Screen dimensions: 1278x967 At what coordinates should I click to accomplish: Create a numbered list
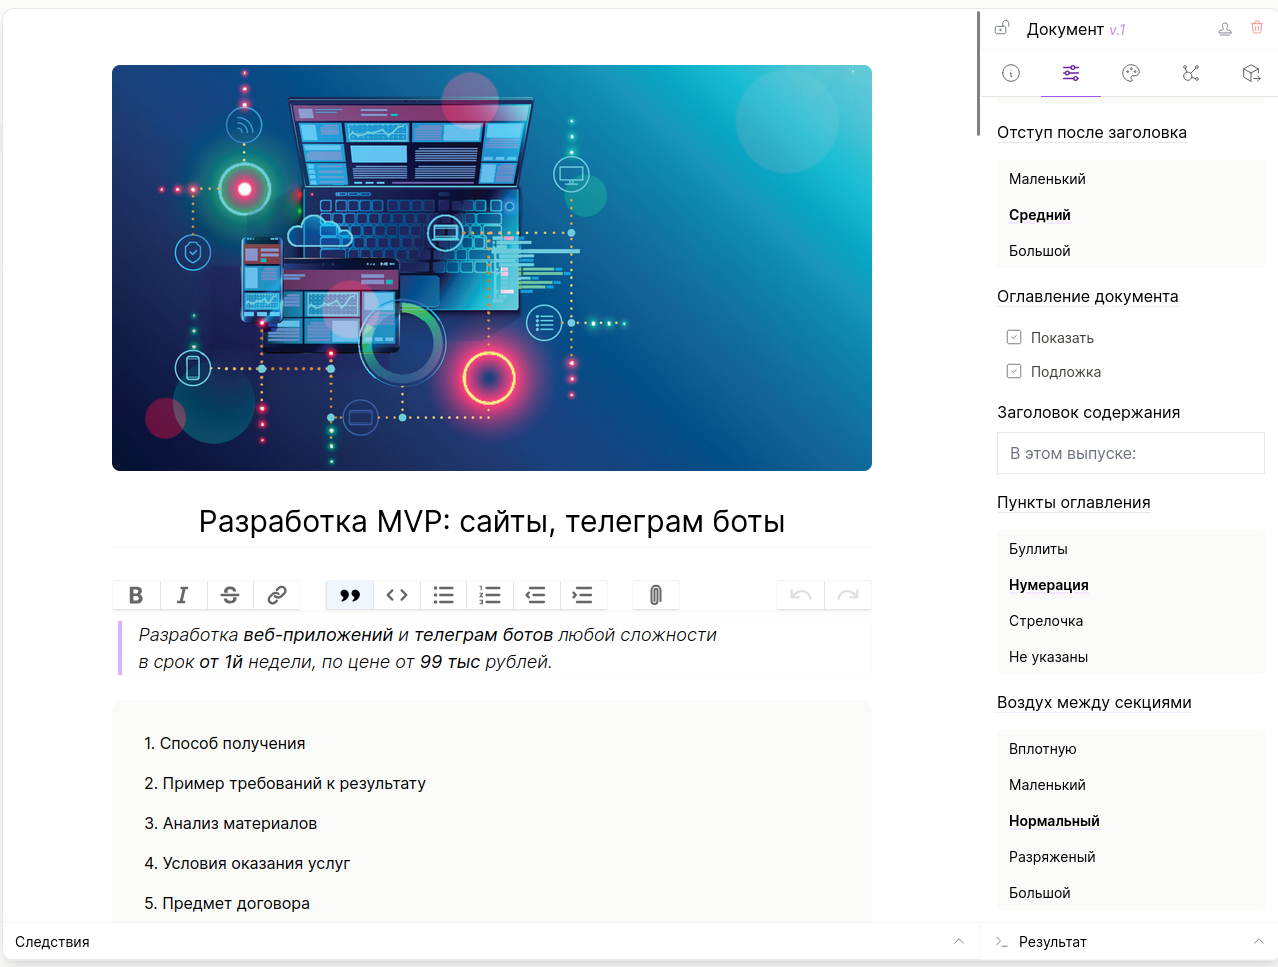coord(490,595)
